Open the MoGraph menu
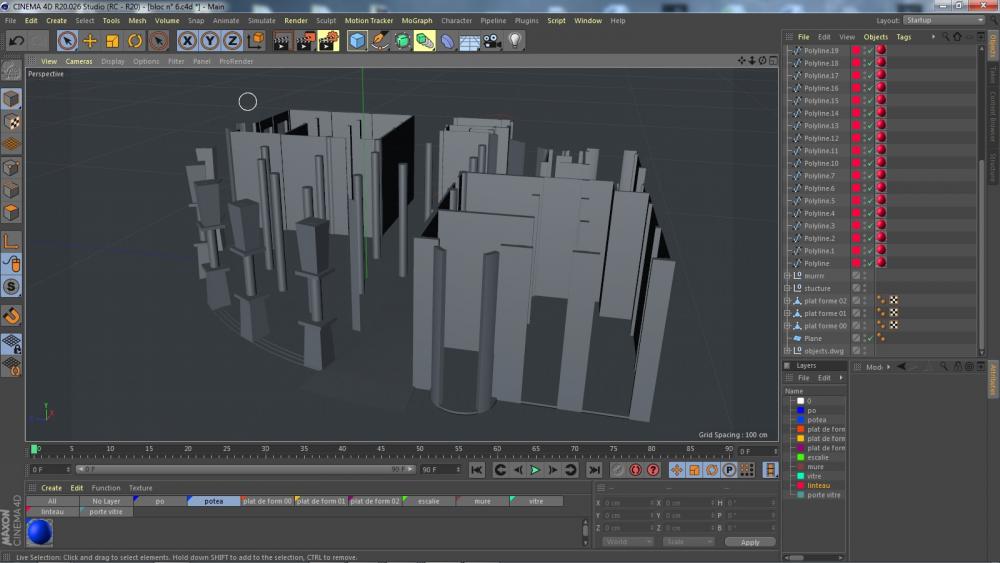1000x563 pixels. click(417, 20)
